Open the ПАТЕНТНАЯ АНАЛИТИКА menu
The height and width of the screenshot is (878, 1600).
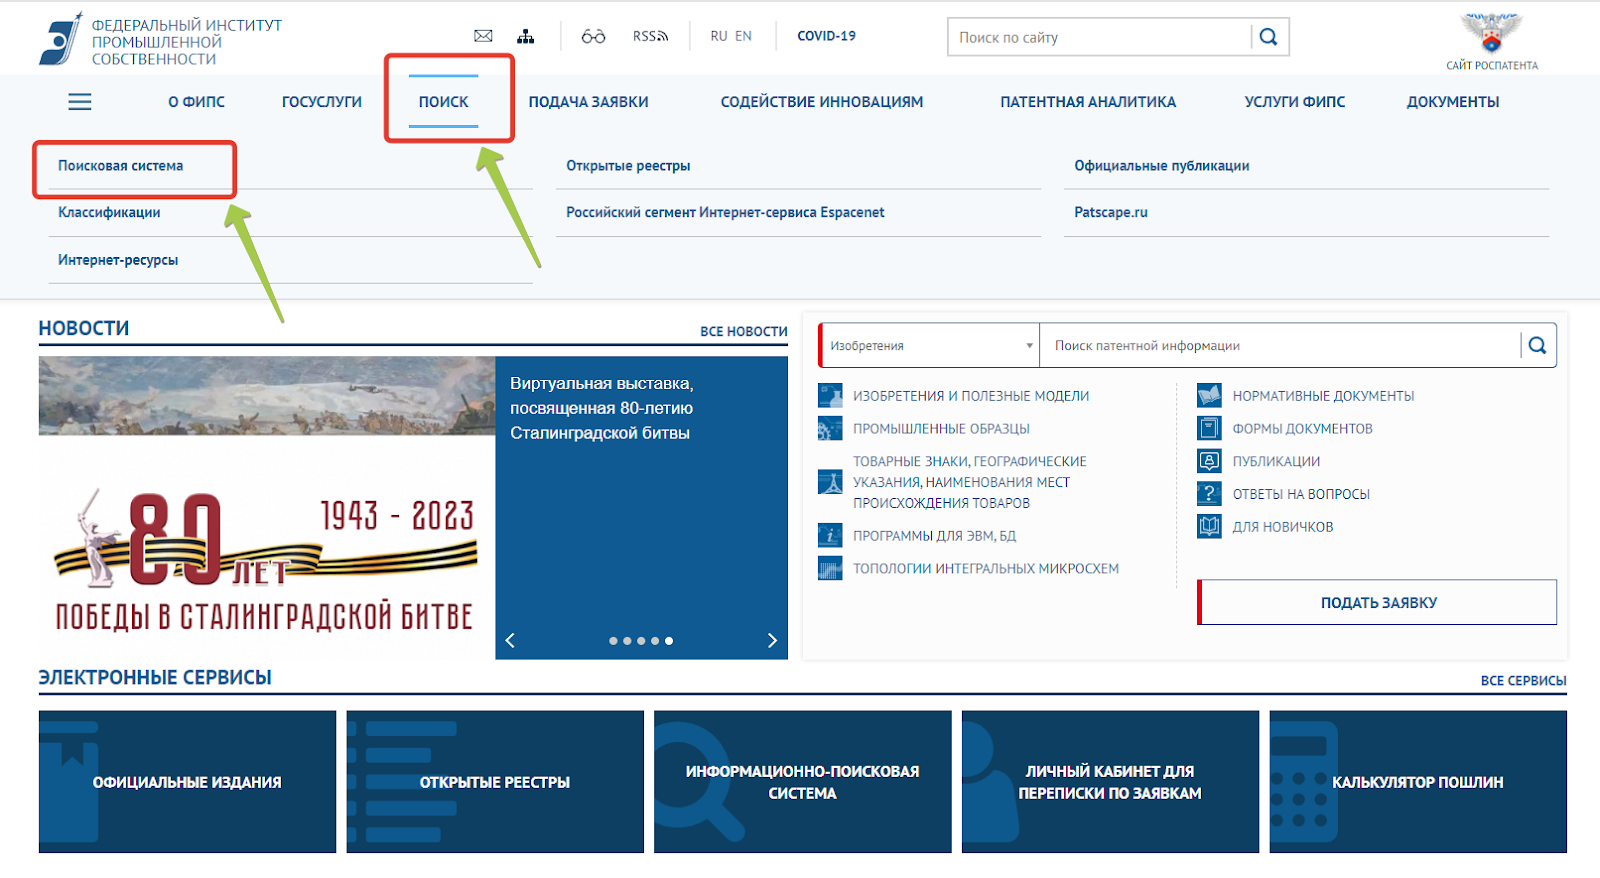point(1088,102)
